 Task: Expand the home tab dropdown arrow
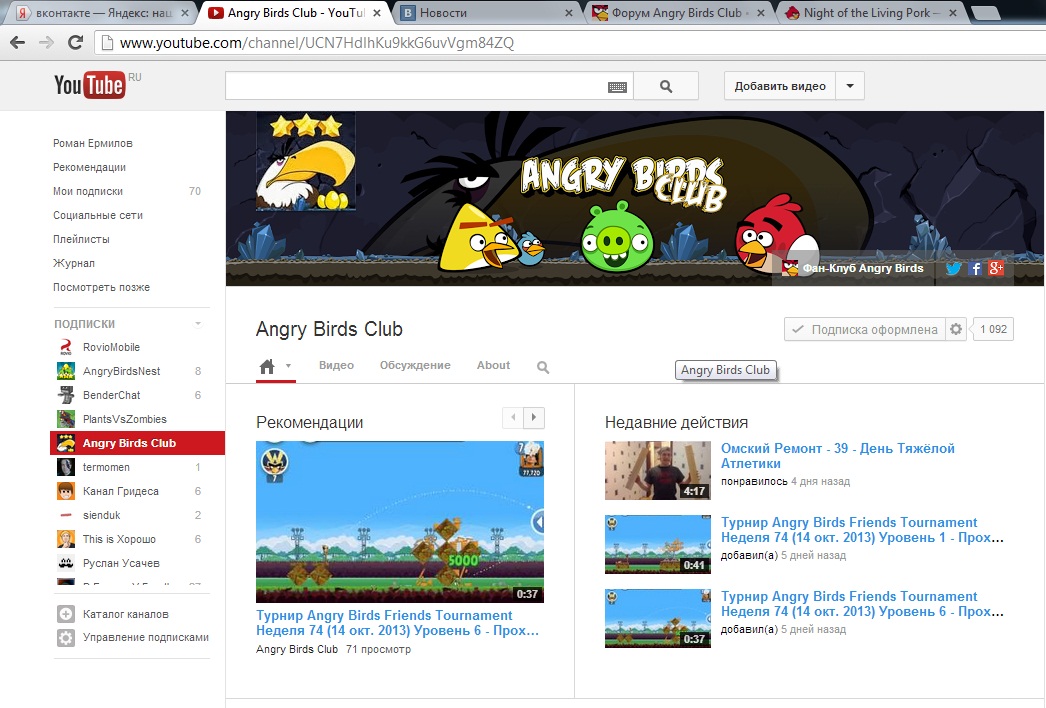(288, 366)
